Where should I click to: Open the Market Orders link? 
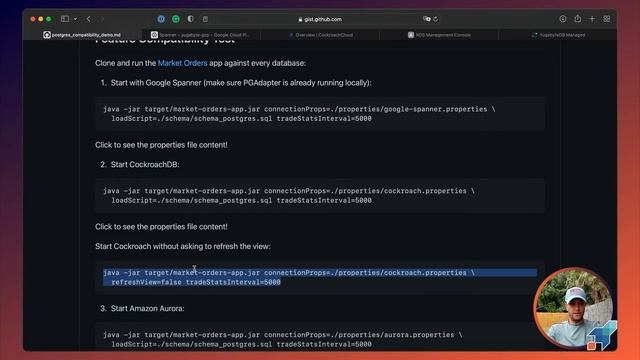click(182, 63)
